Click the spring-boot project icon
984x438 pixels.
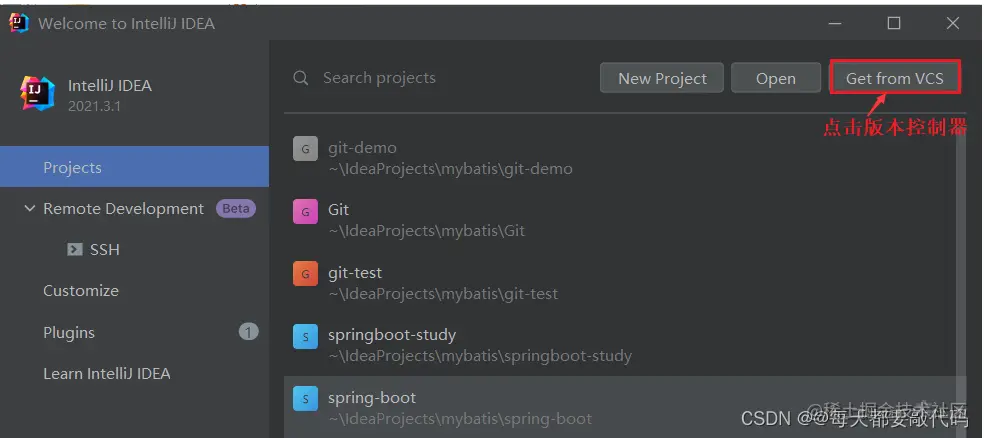coord(305,399)
